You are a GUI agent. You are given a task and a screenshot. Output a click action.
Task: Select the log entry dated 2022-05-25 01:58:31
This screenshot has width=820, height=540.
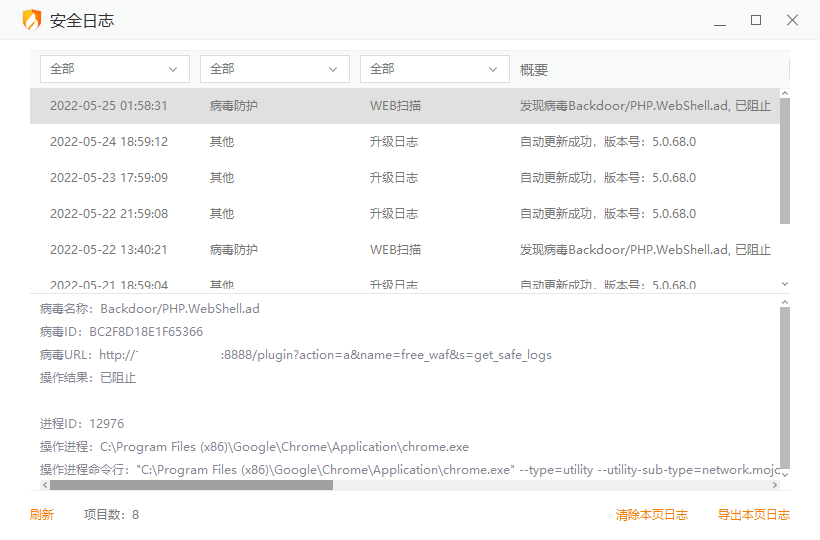coord(400,106)
